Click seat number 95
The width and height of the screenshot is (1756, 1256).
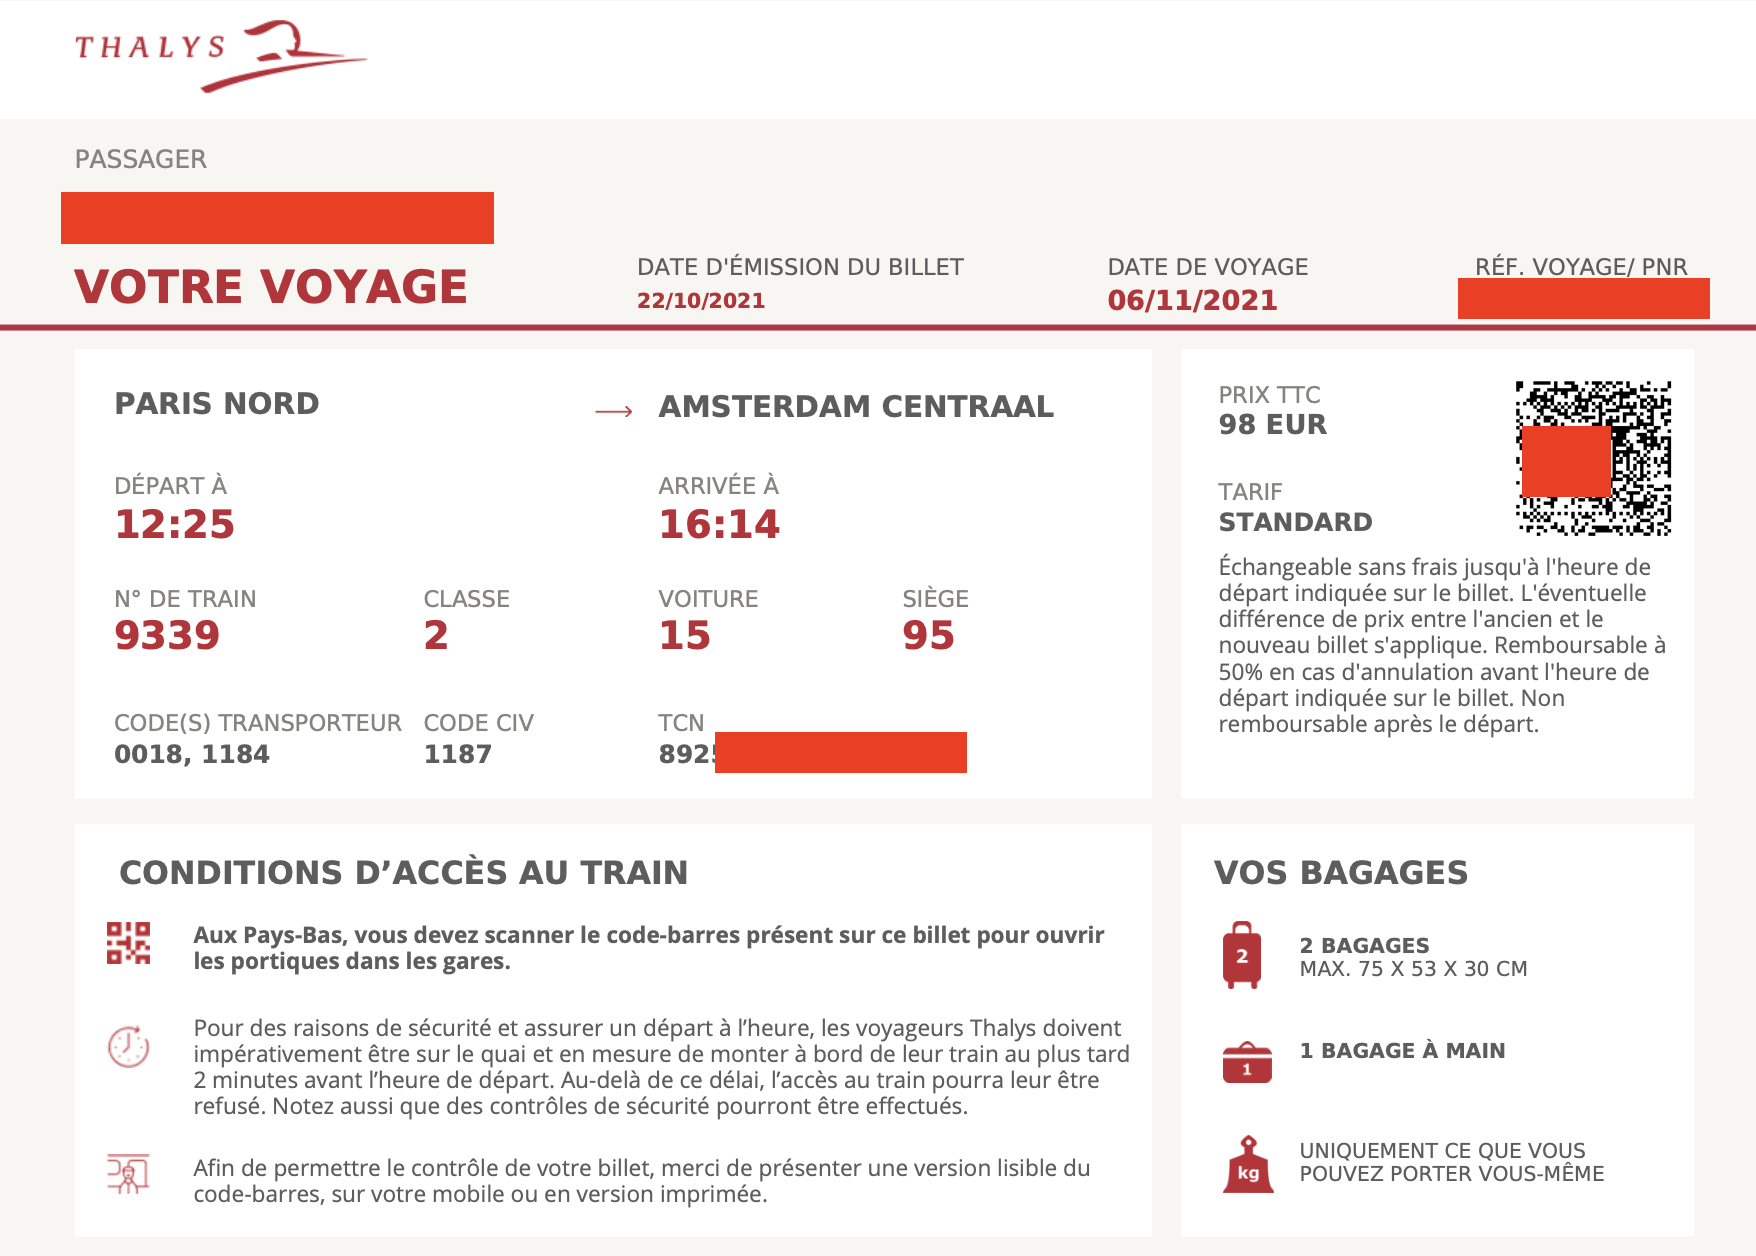pyautogui.click(x=928, y=635)
